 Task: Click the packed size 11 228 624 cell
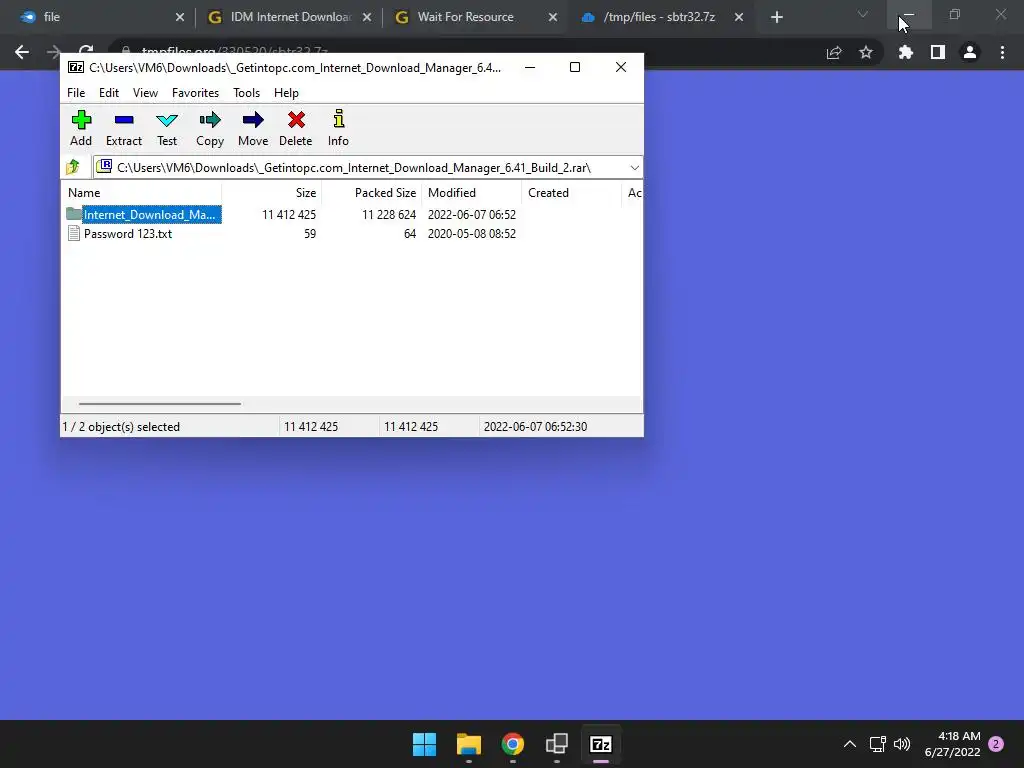click(x=389, y=214)
